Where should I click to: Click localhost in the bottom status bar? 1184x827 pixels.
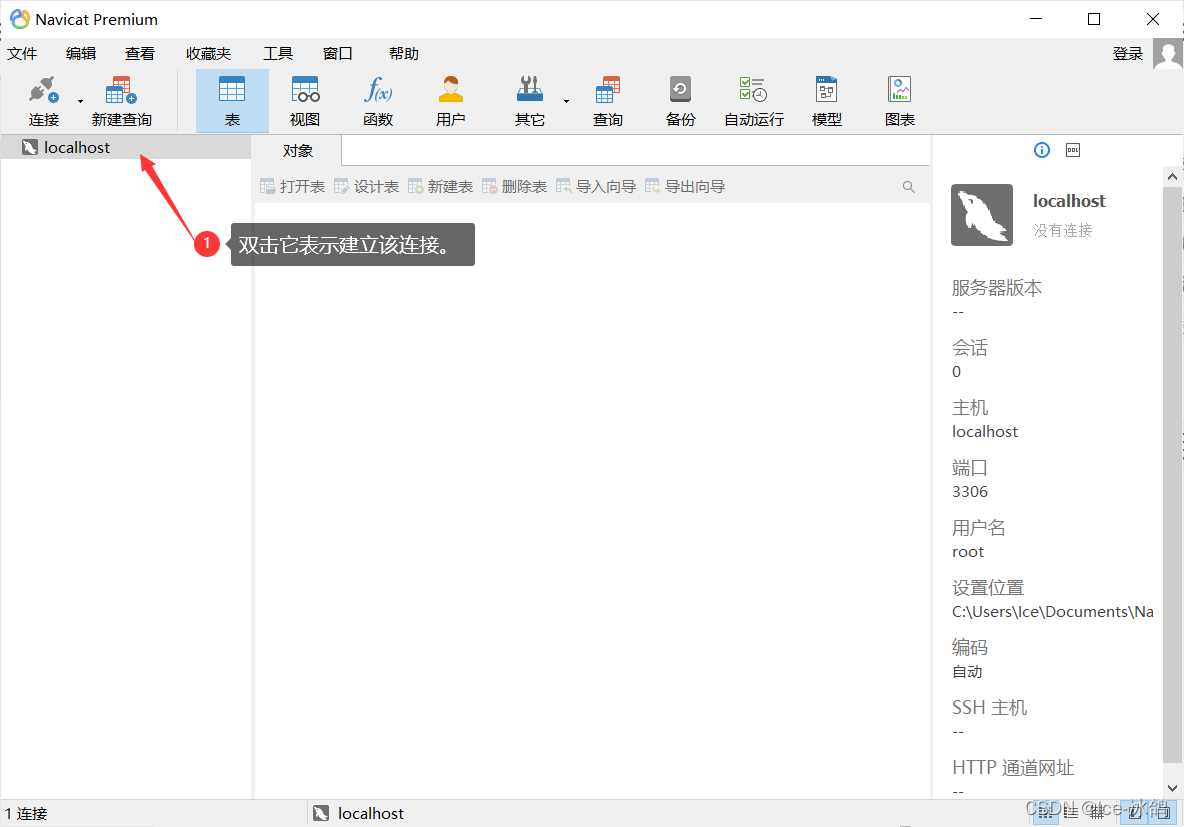(x=359, y=813)
